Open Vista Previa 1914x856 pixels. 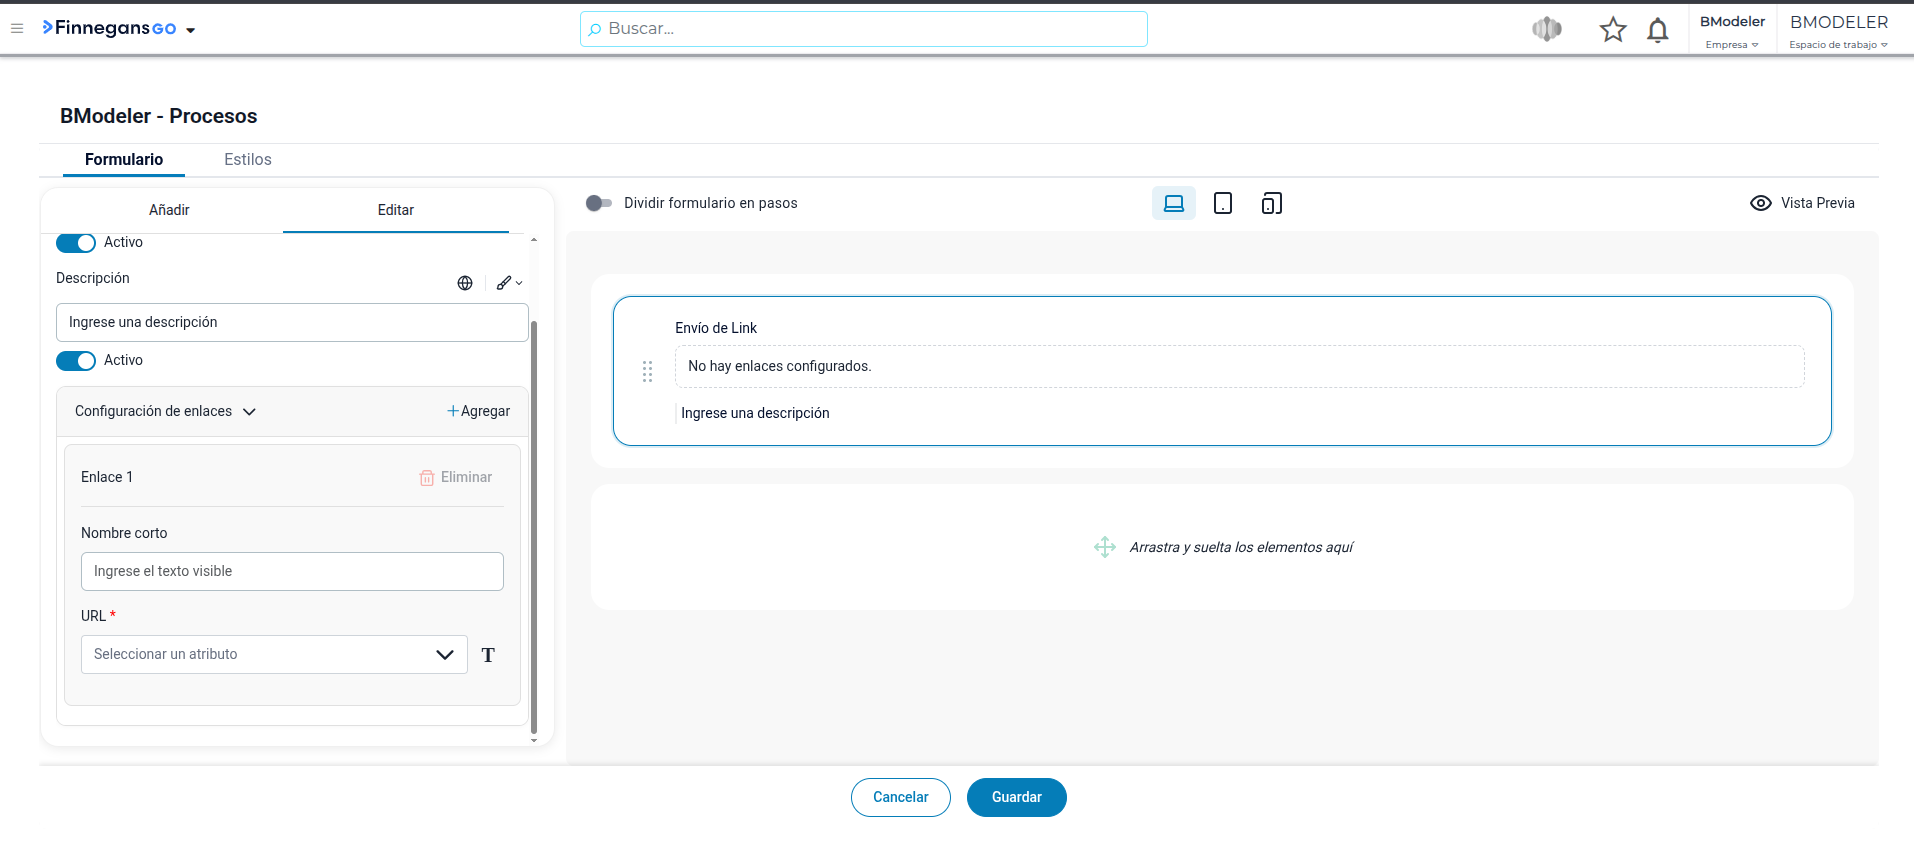coord(1802,203)
